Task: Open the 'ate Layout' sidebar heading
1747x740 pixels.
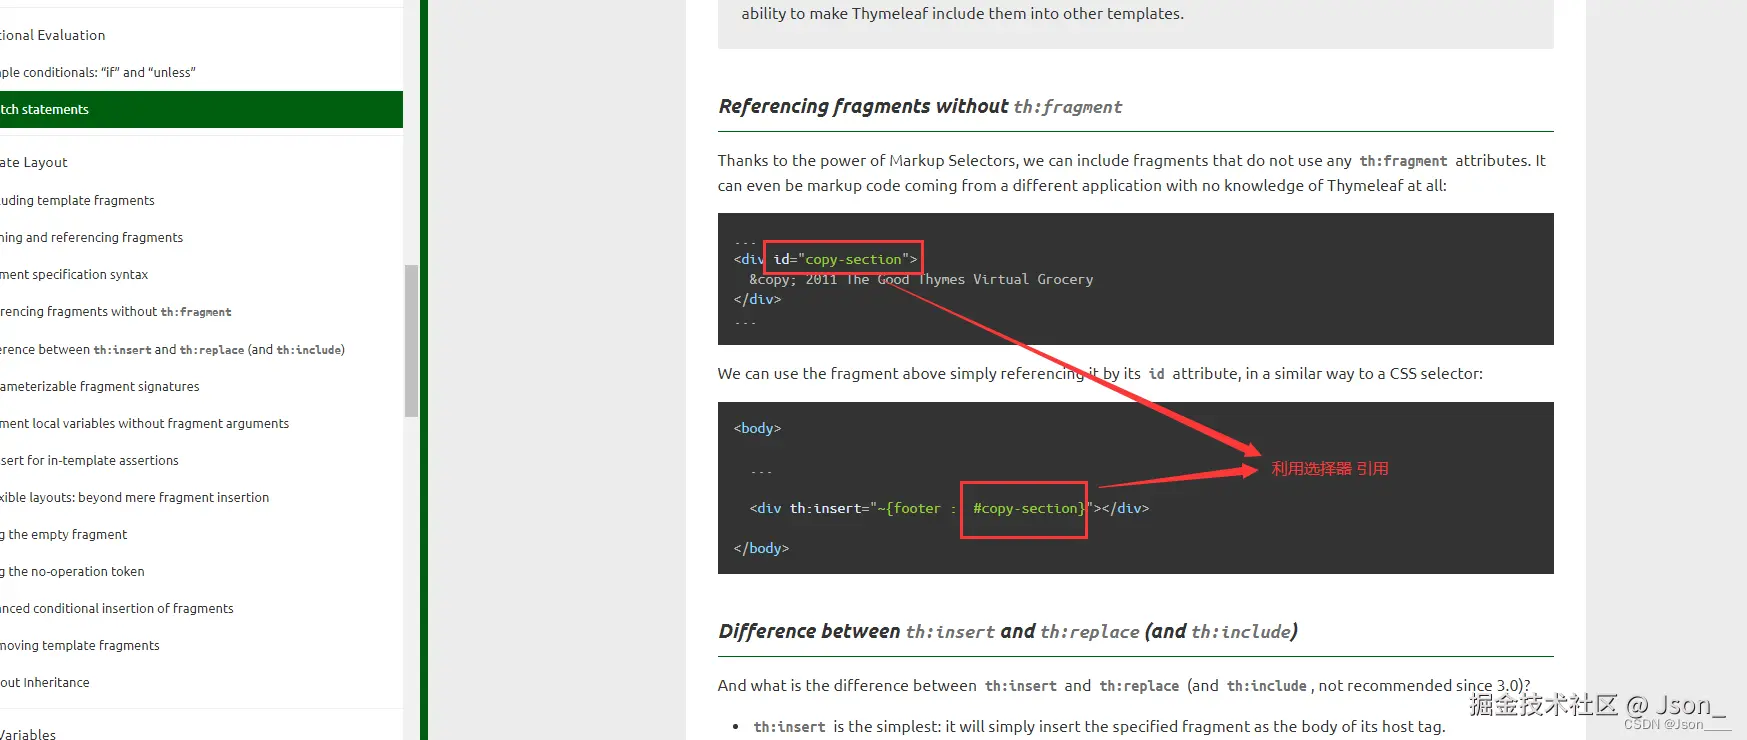Action: pos(34,162)
